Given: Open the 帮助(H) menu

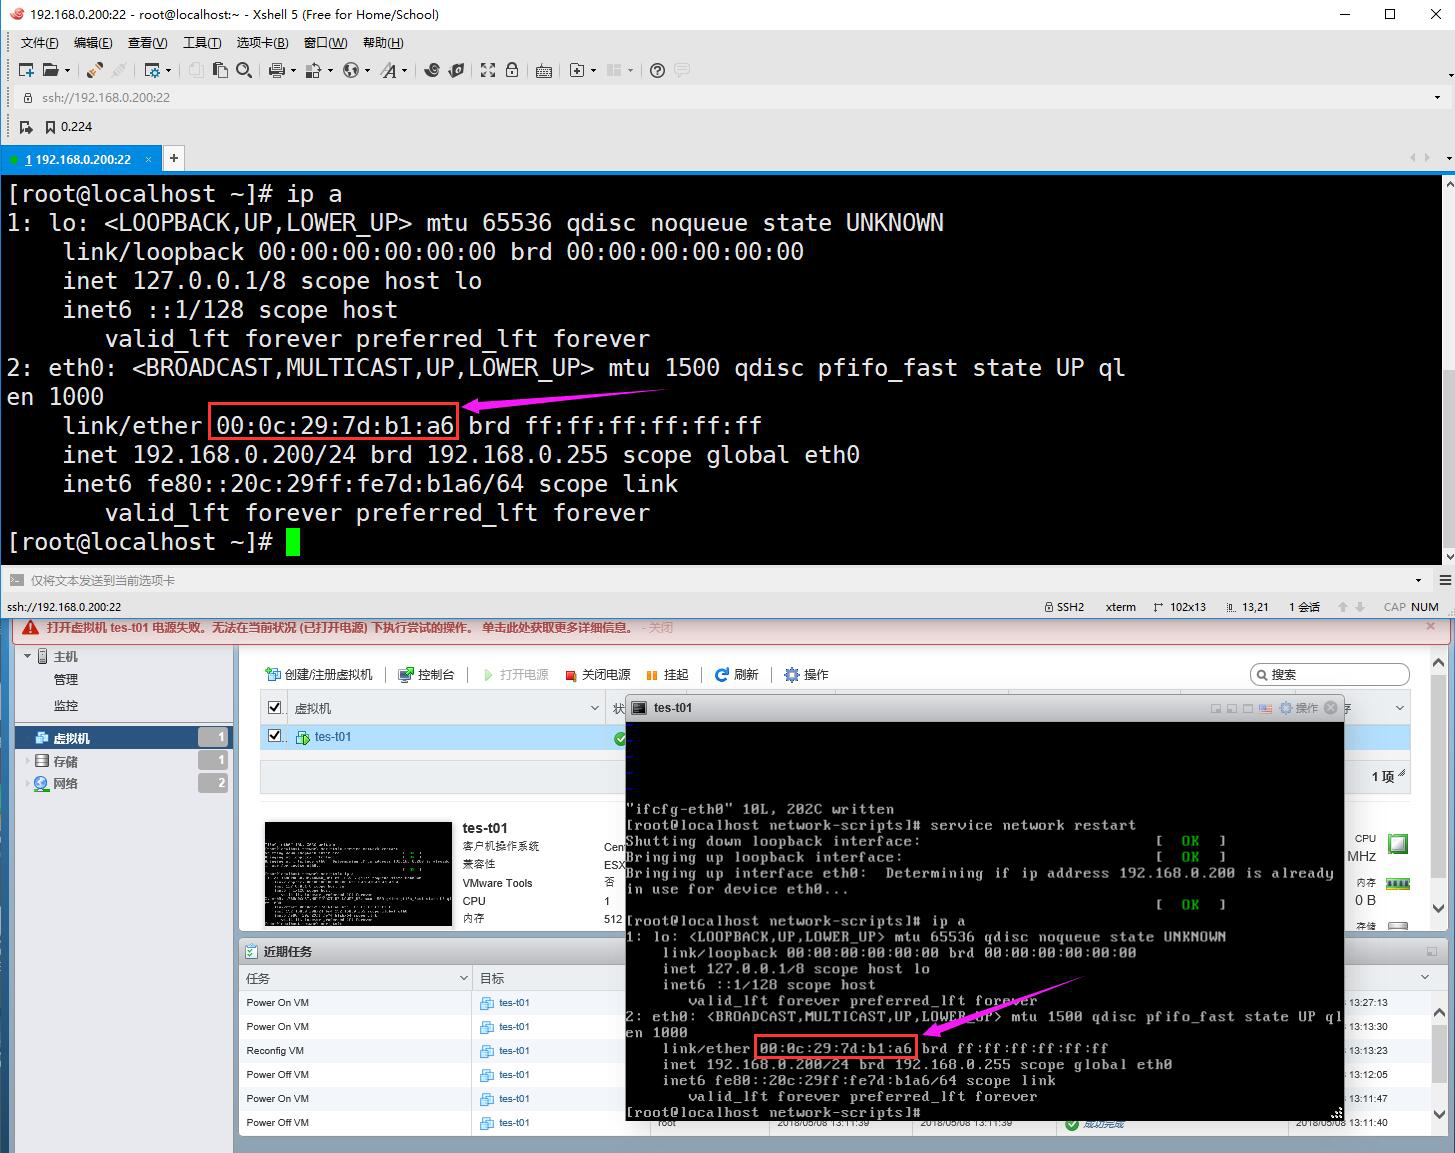Looking at the screenshot, I should pyautogui.click(x=383, y=42).
